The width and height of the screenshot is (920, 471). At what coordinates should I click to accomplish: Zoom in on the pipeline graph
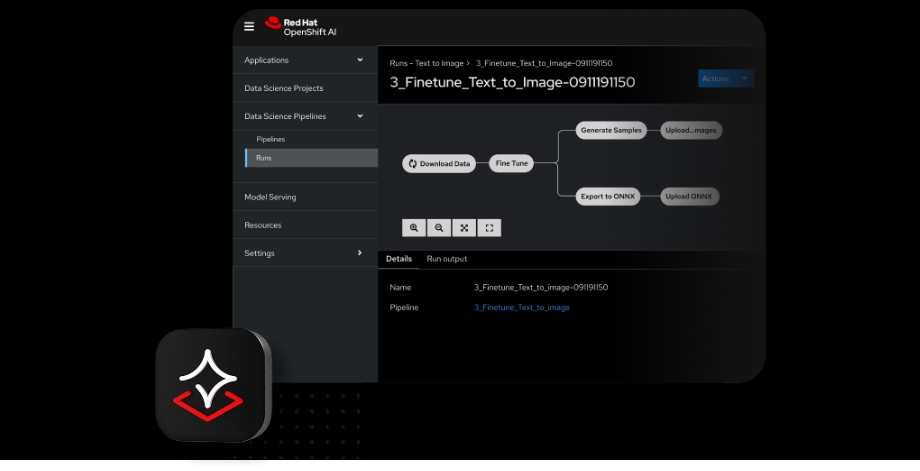click(x=414, y=228)
